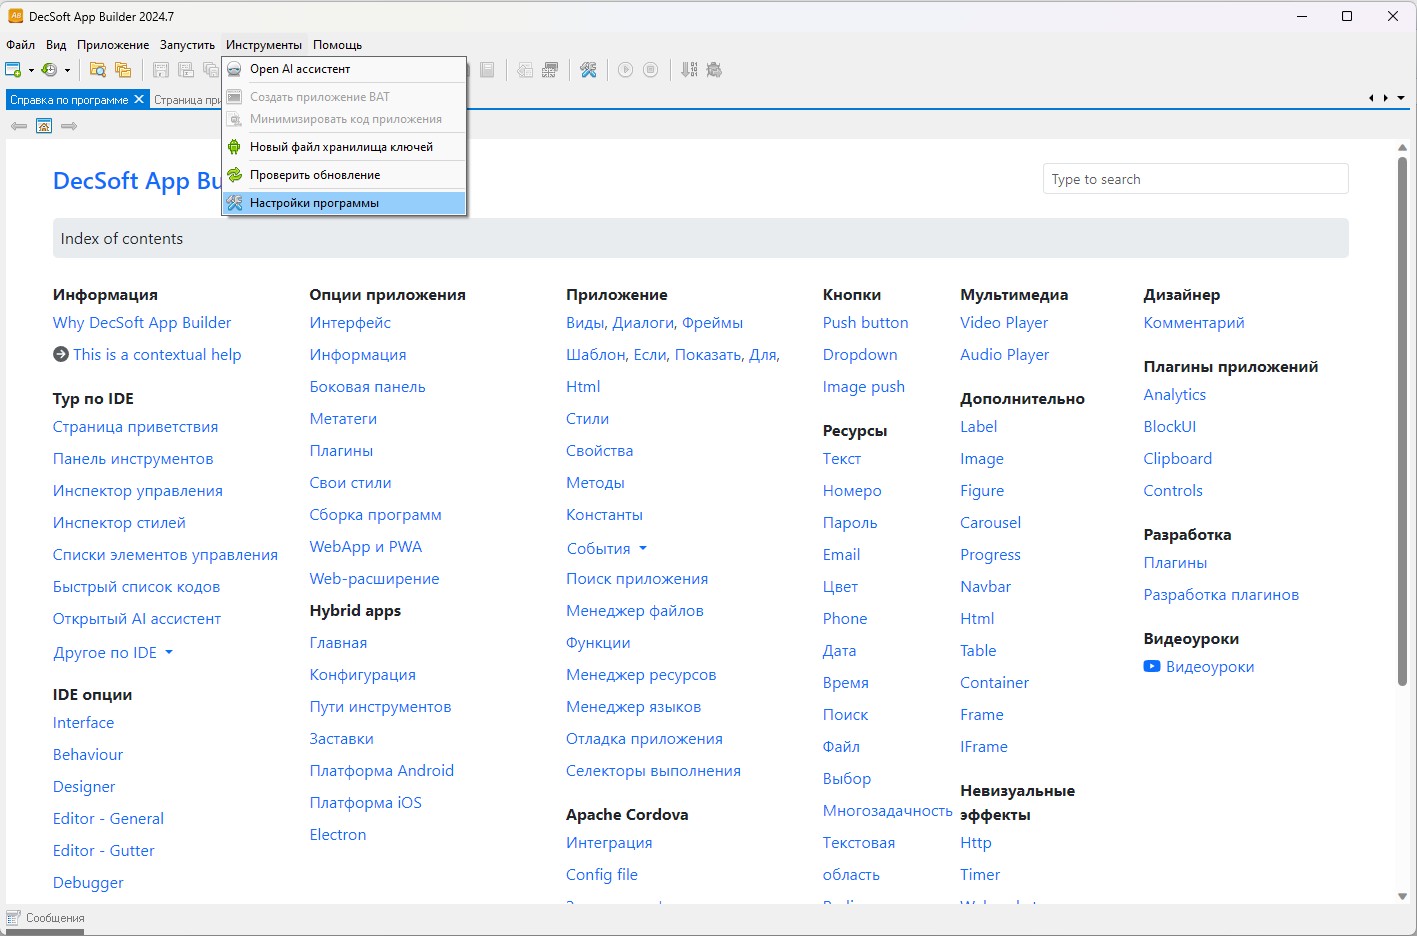The width and height of the screenshot is (1417, 936).
Task: Click the run play toolbar icon
Action: [625, 70]
